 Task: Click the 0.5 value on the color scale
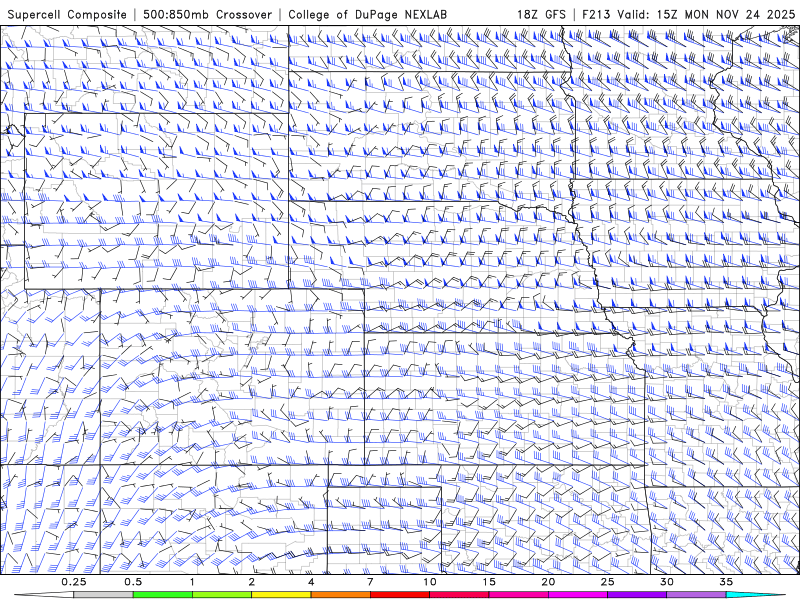(133, 582)
